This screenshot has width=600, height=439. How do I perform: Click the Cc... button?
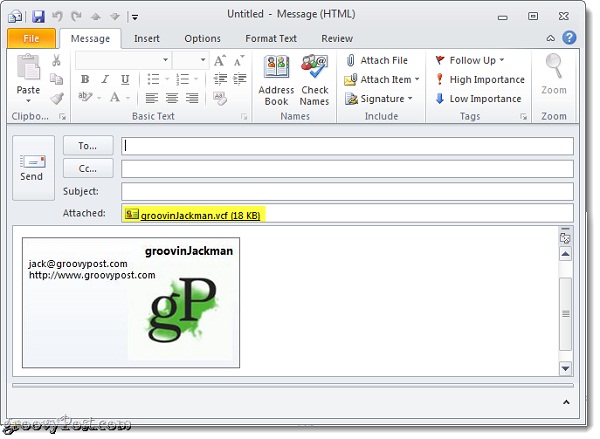click(x=88, y=168)
